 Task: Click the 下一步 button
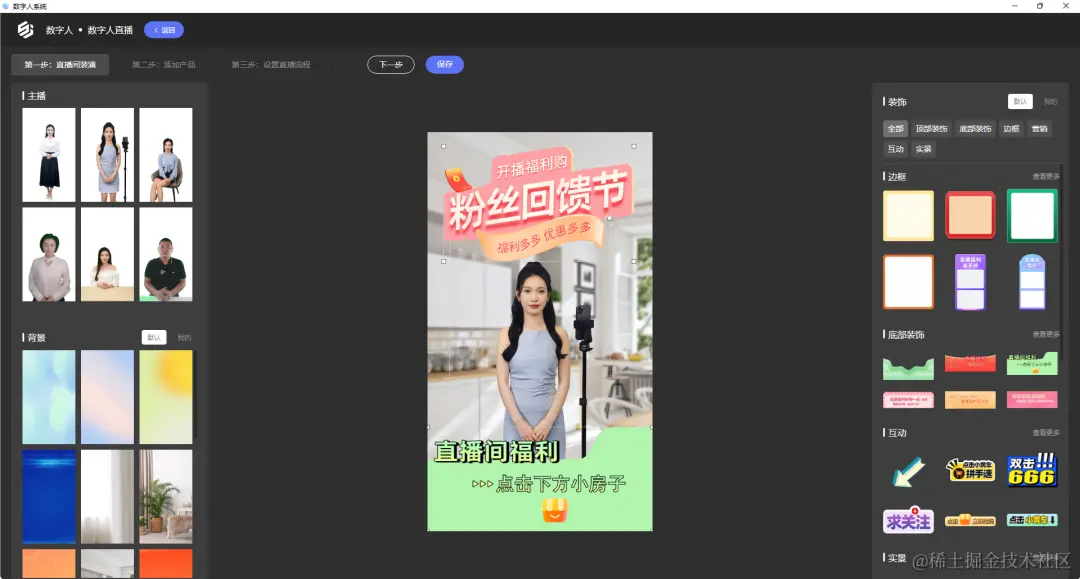390,63
